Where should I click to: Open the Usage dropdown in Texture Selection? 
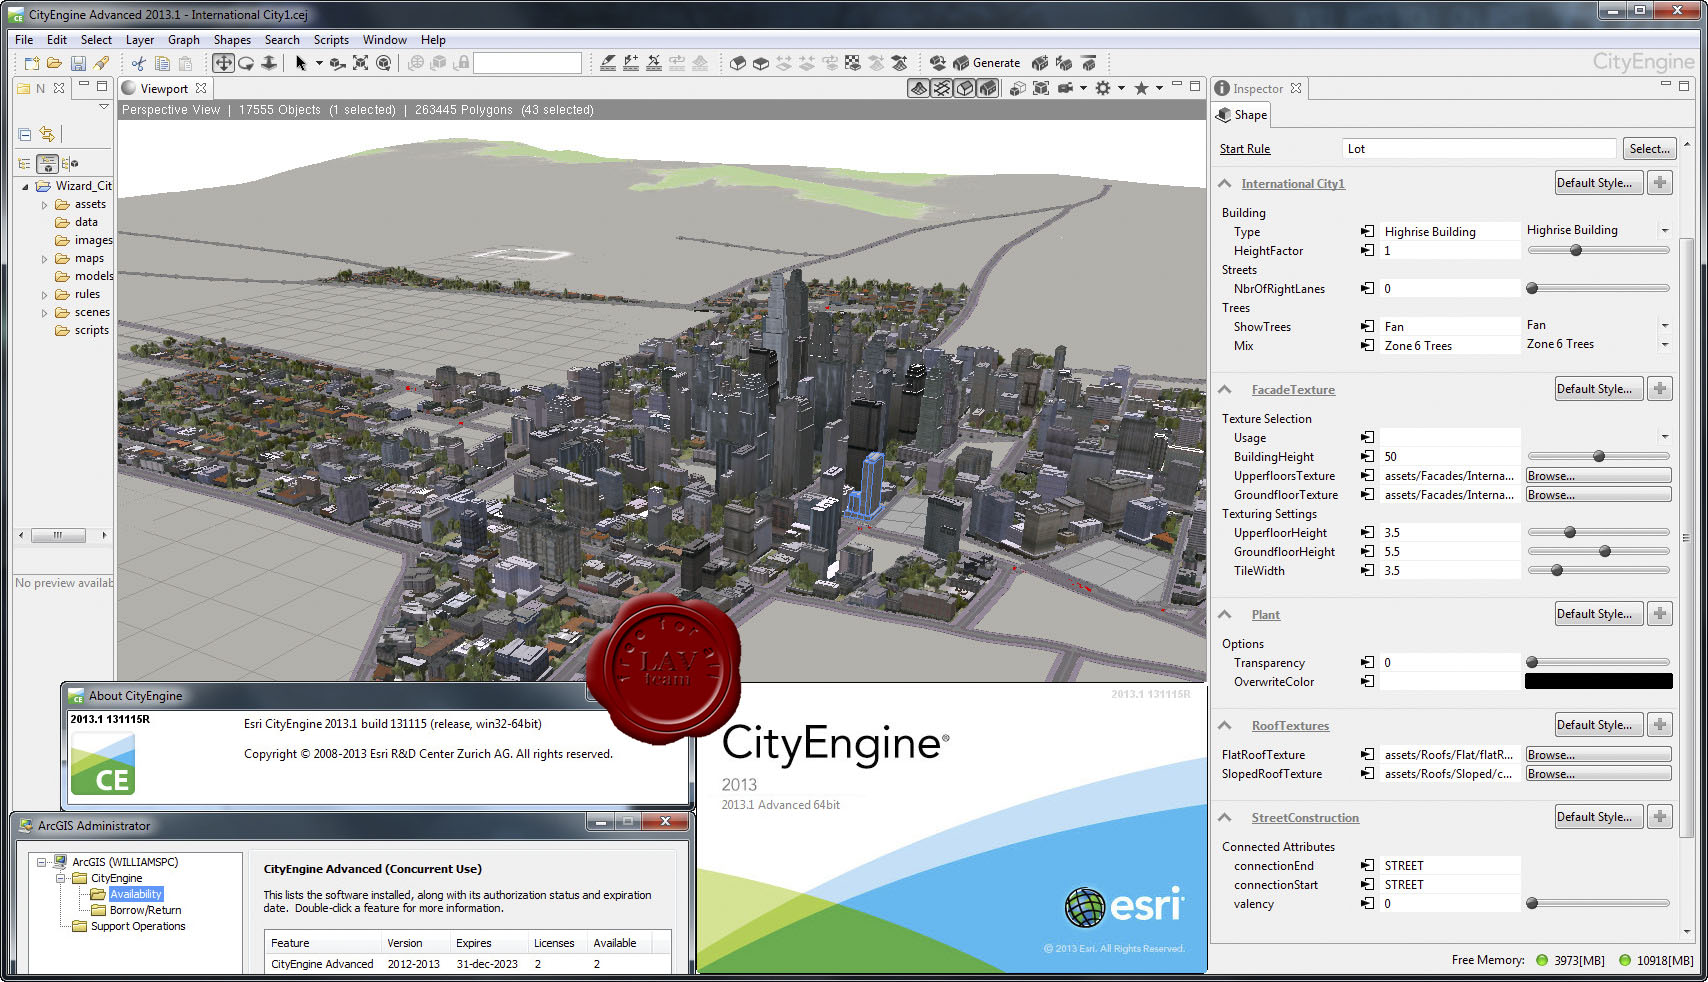click(1665, 437)
